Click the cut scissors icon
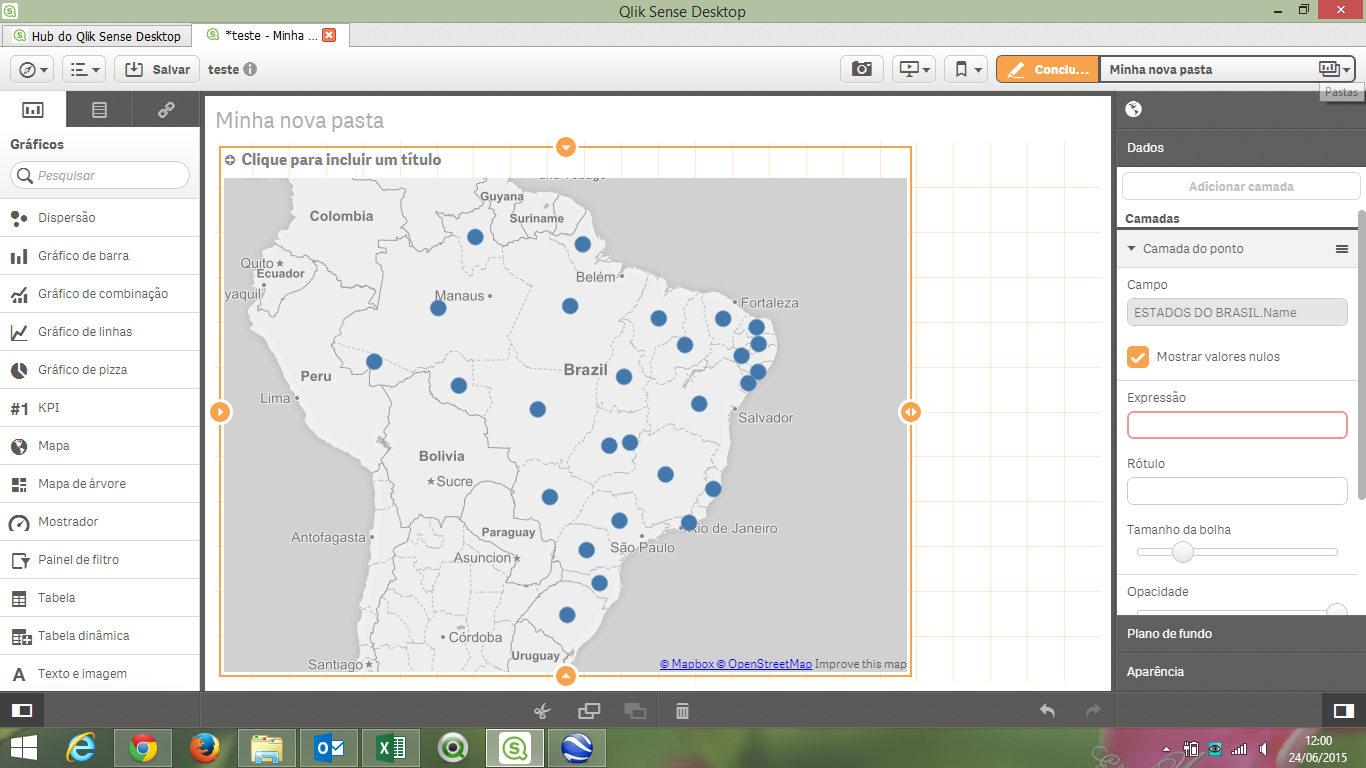The height and width of the screenshot is (768, 1366). (542, 711)
